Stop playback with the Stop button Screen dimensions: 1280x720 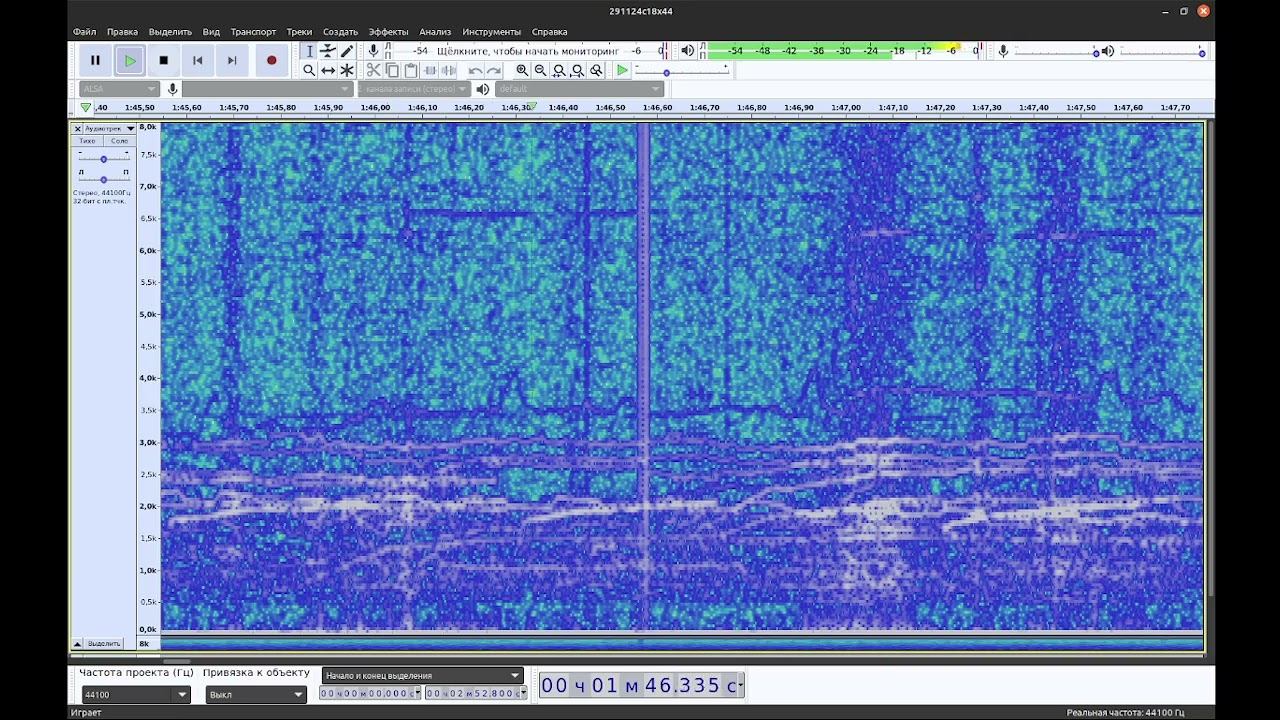tap(164, 60)
